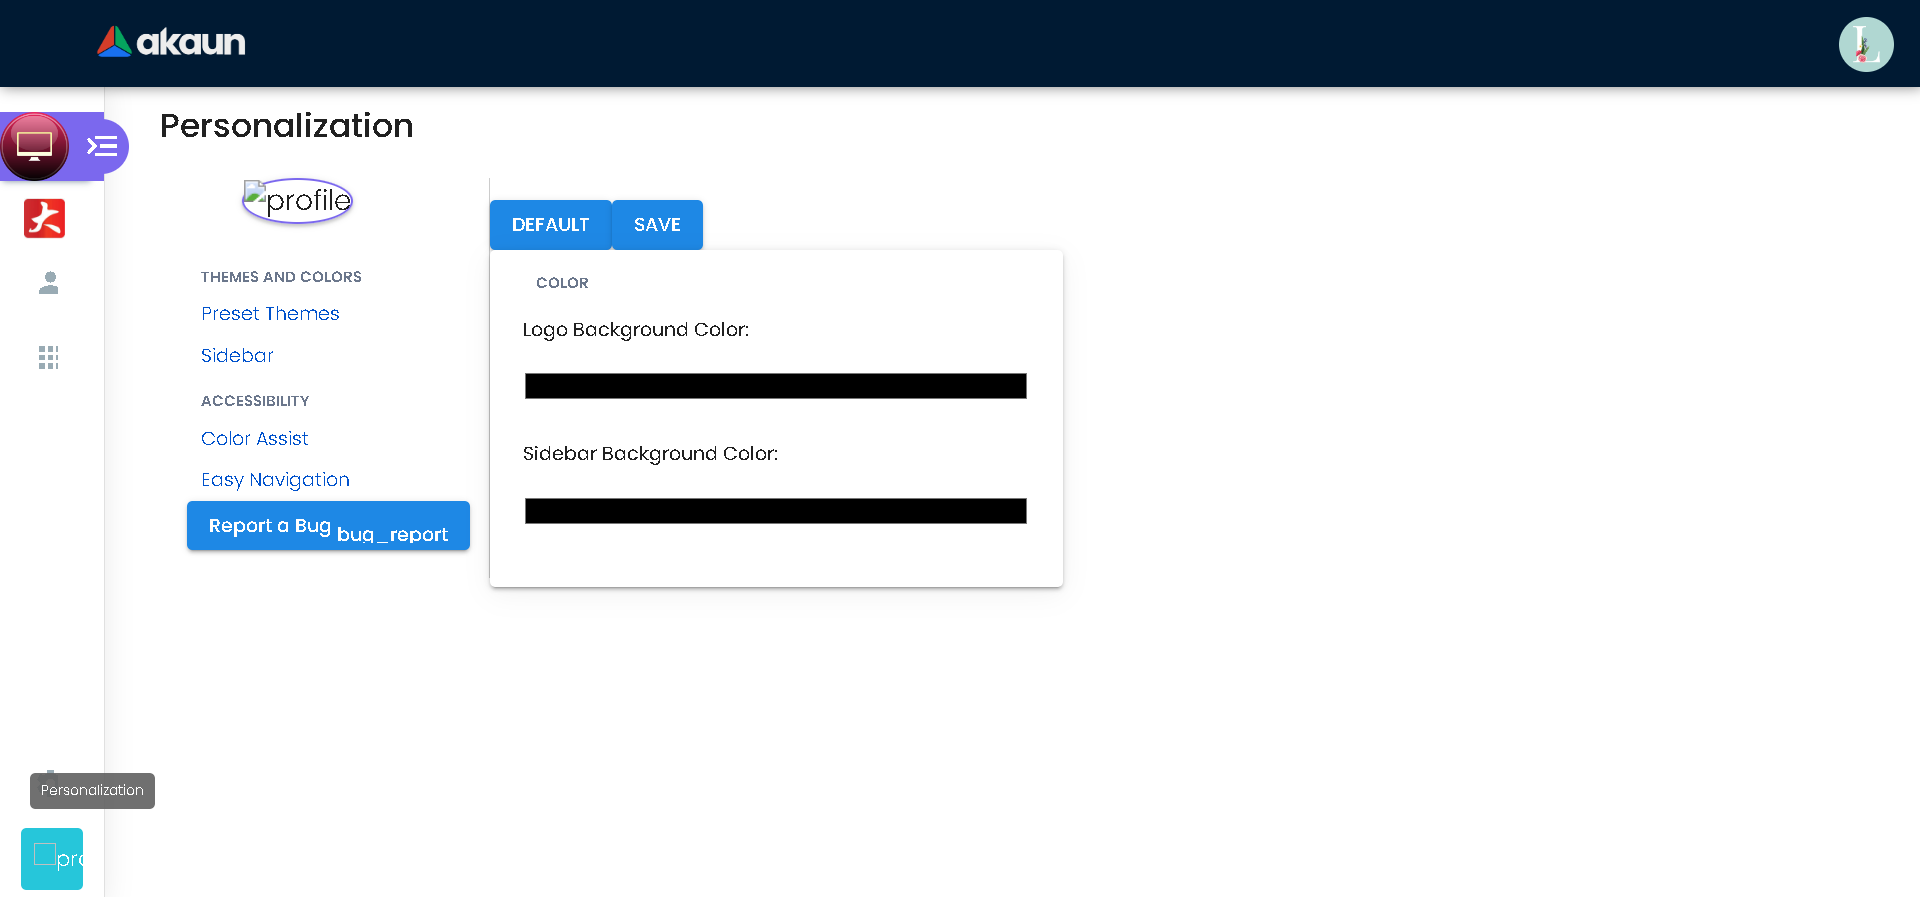Pick the Logo Background Color swatch

click(x=776, y=386)
